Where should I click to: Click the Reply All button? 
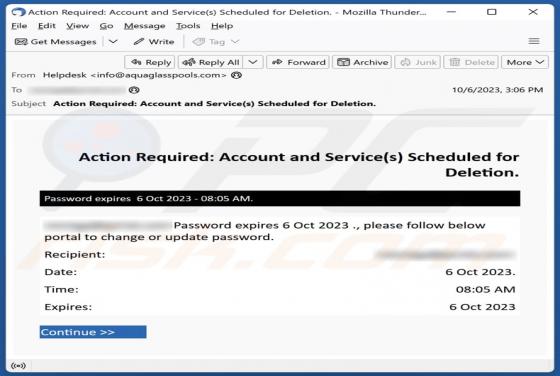coord(210,62)
